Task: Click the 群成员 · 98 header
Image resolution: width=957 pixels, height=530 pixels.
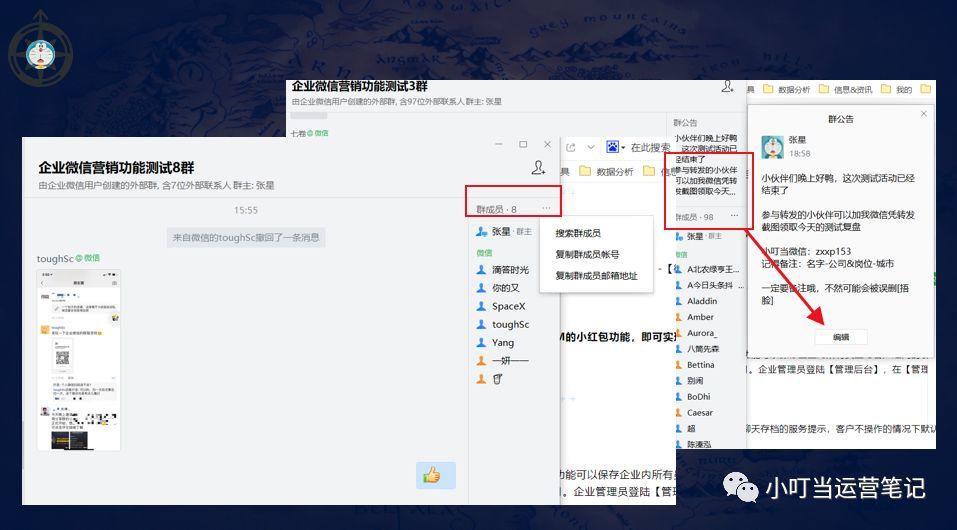Action: (x=694, y=217)
